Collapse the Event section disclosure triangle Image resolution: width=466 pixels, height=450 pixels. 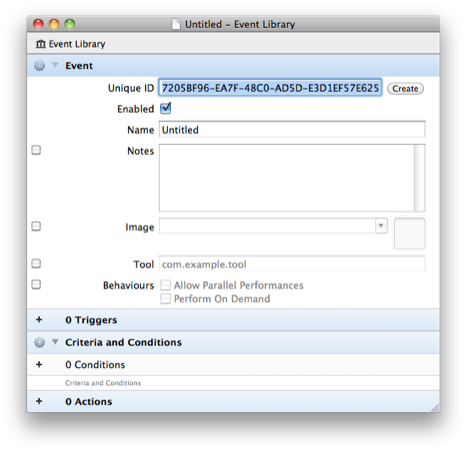pos(55,65)
